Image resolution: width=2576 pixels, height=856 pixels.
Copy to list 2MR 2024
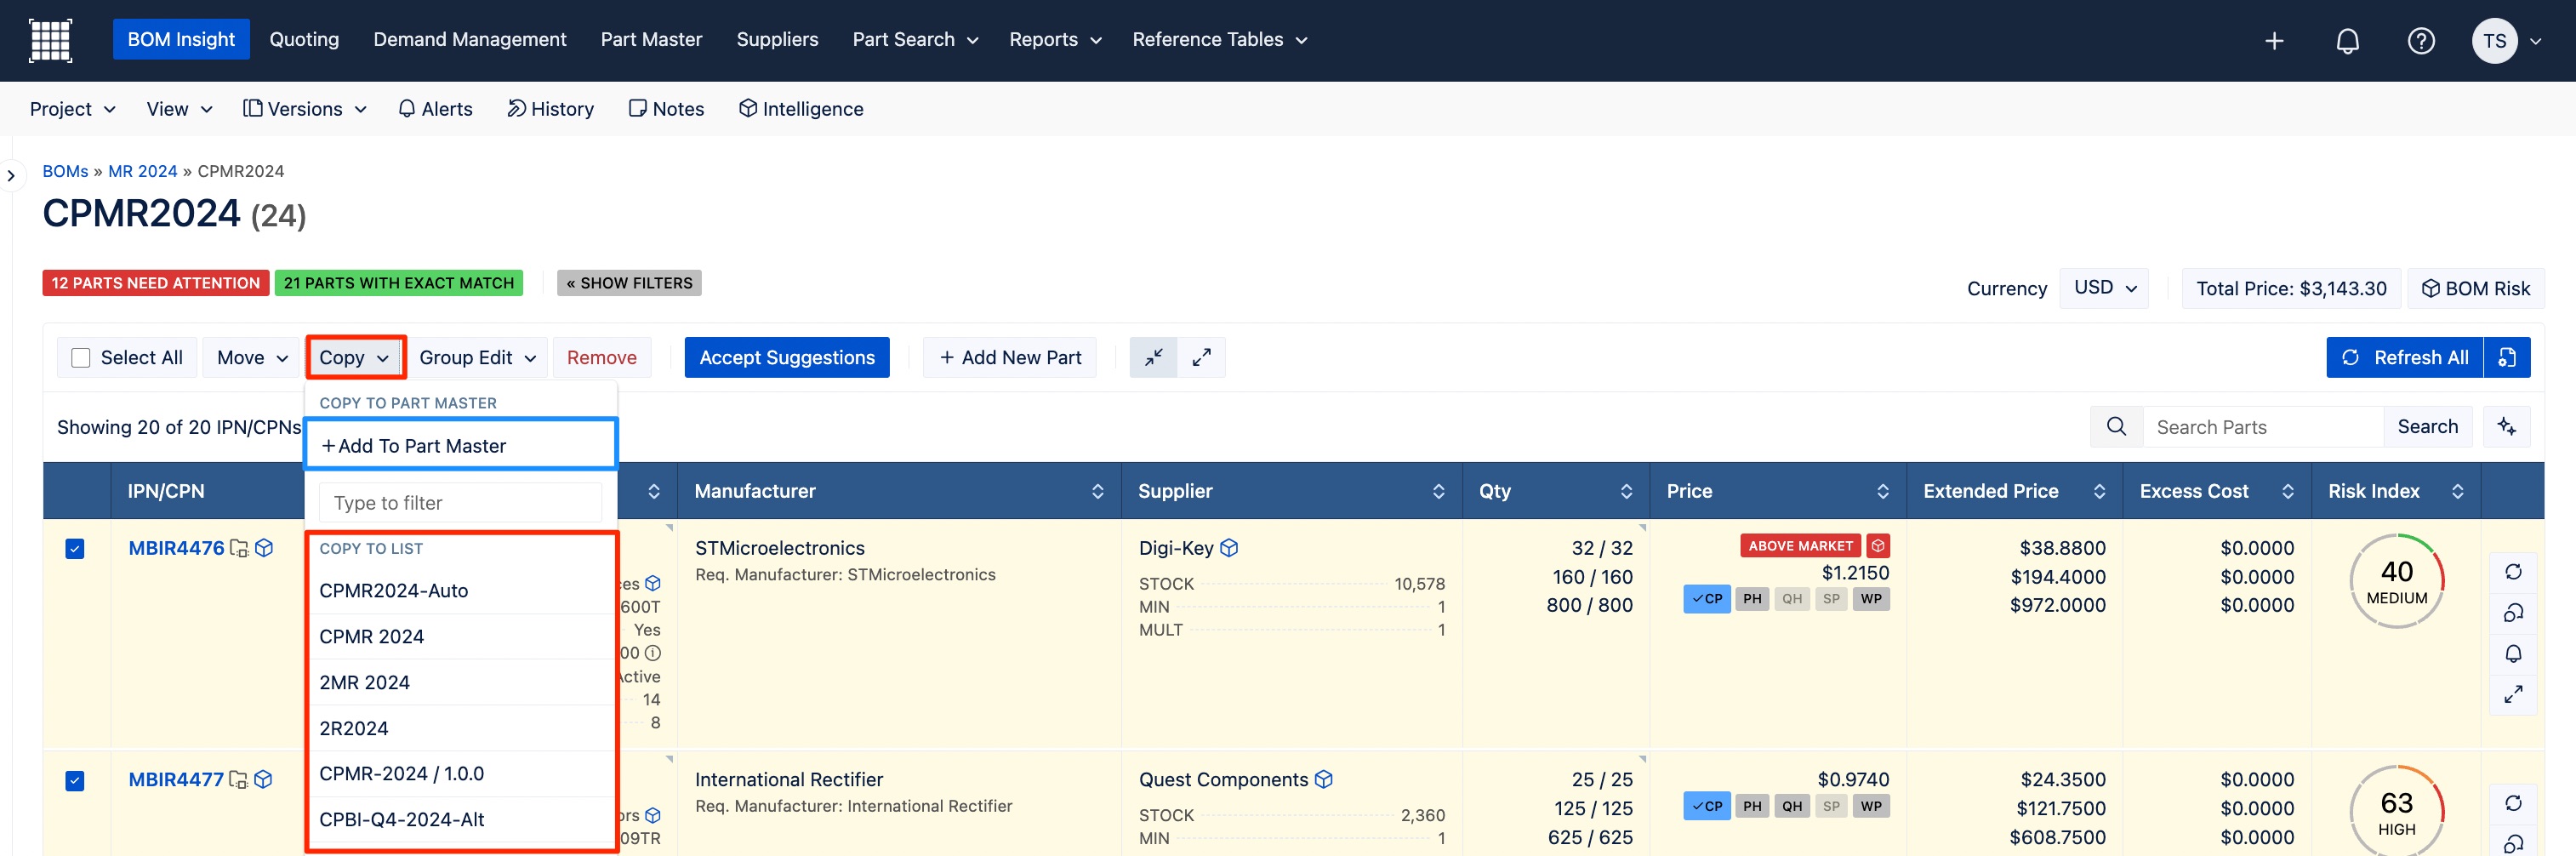(x=460, y=683)
